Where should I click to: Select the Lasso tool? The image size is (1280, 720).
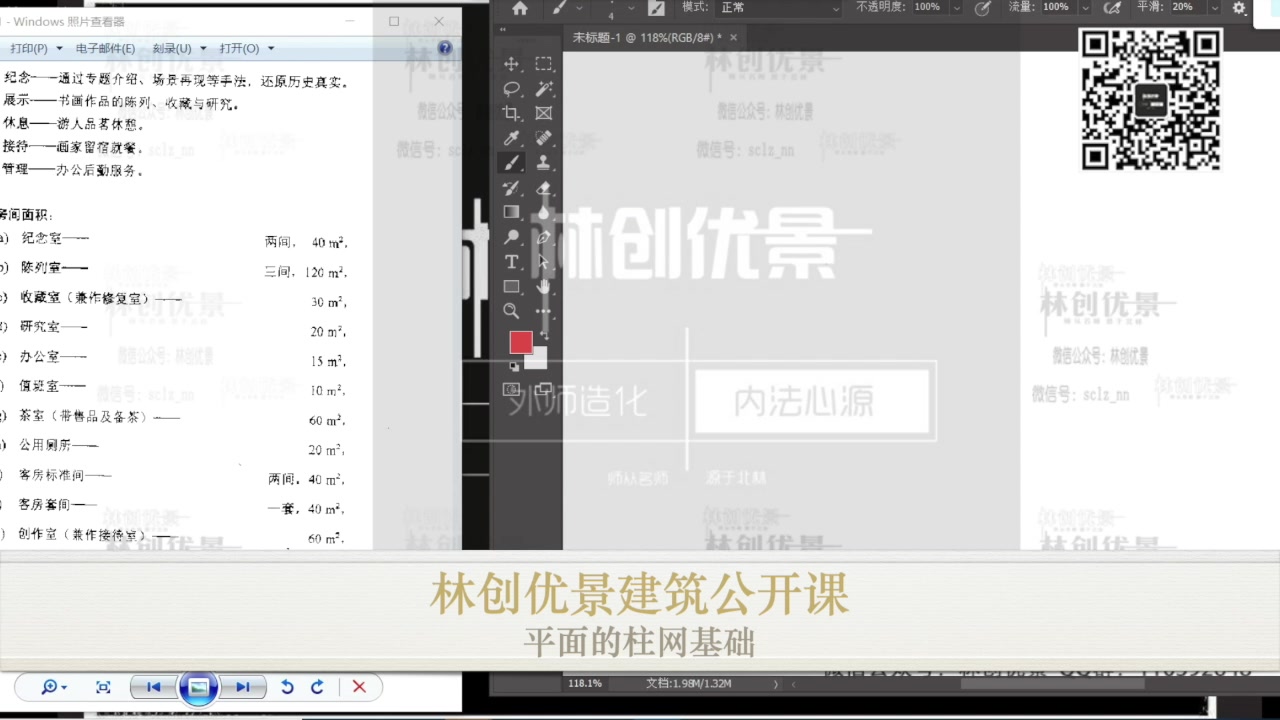(511, 89)
